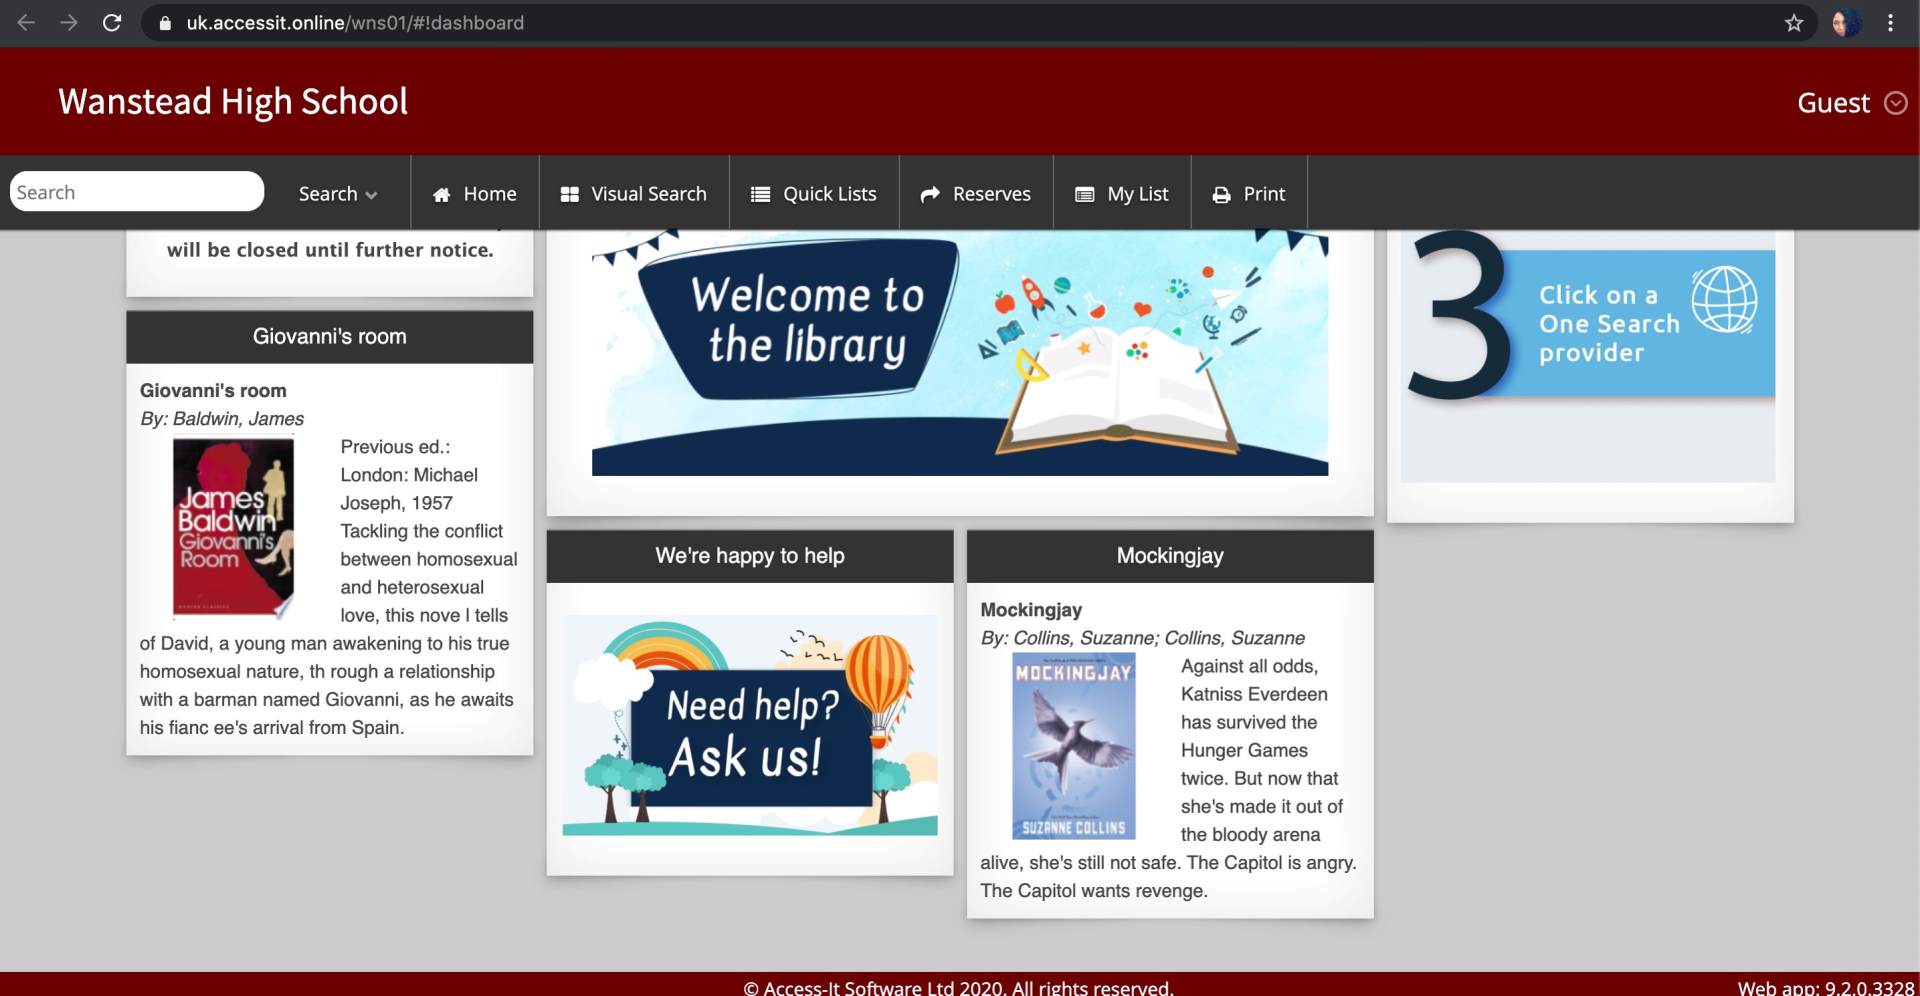
Task: Select the Print menu item
Action: 1249,193
